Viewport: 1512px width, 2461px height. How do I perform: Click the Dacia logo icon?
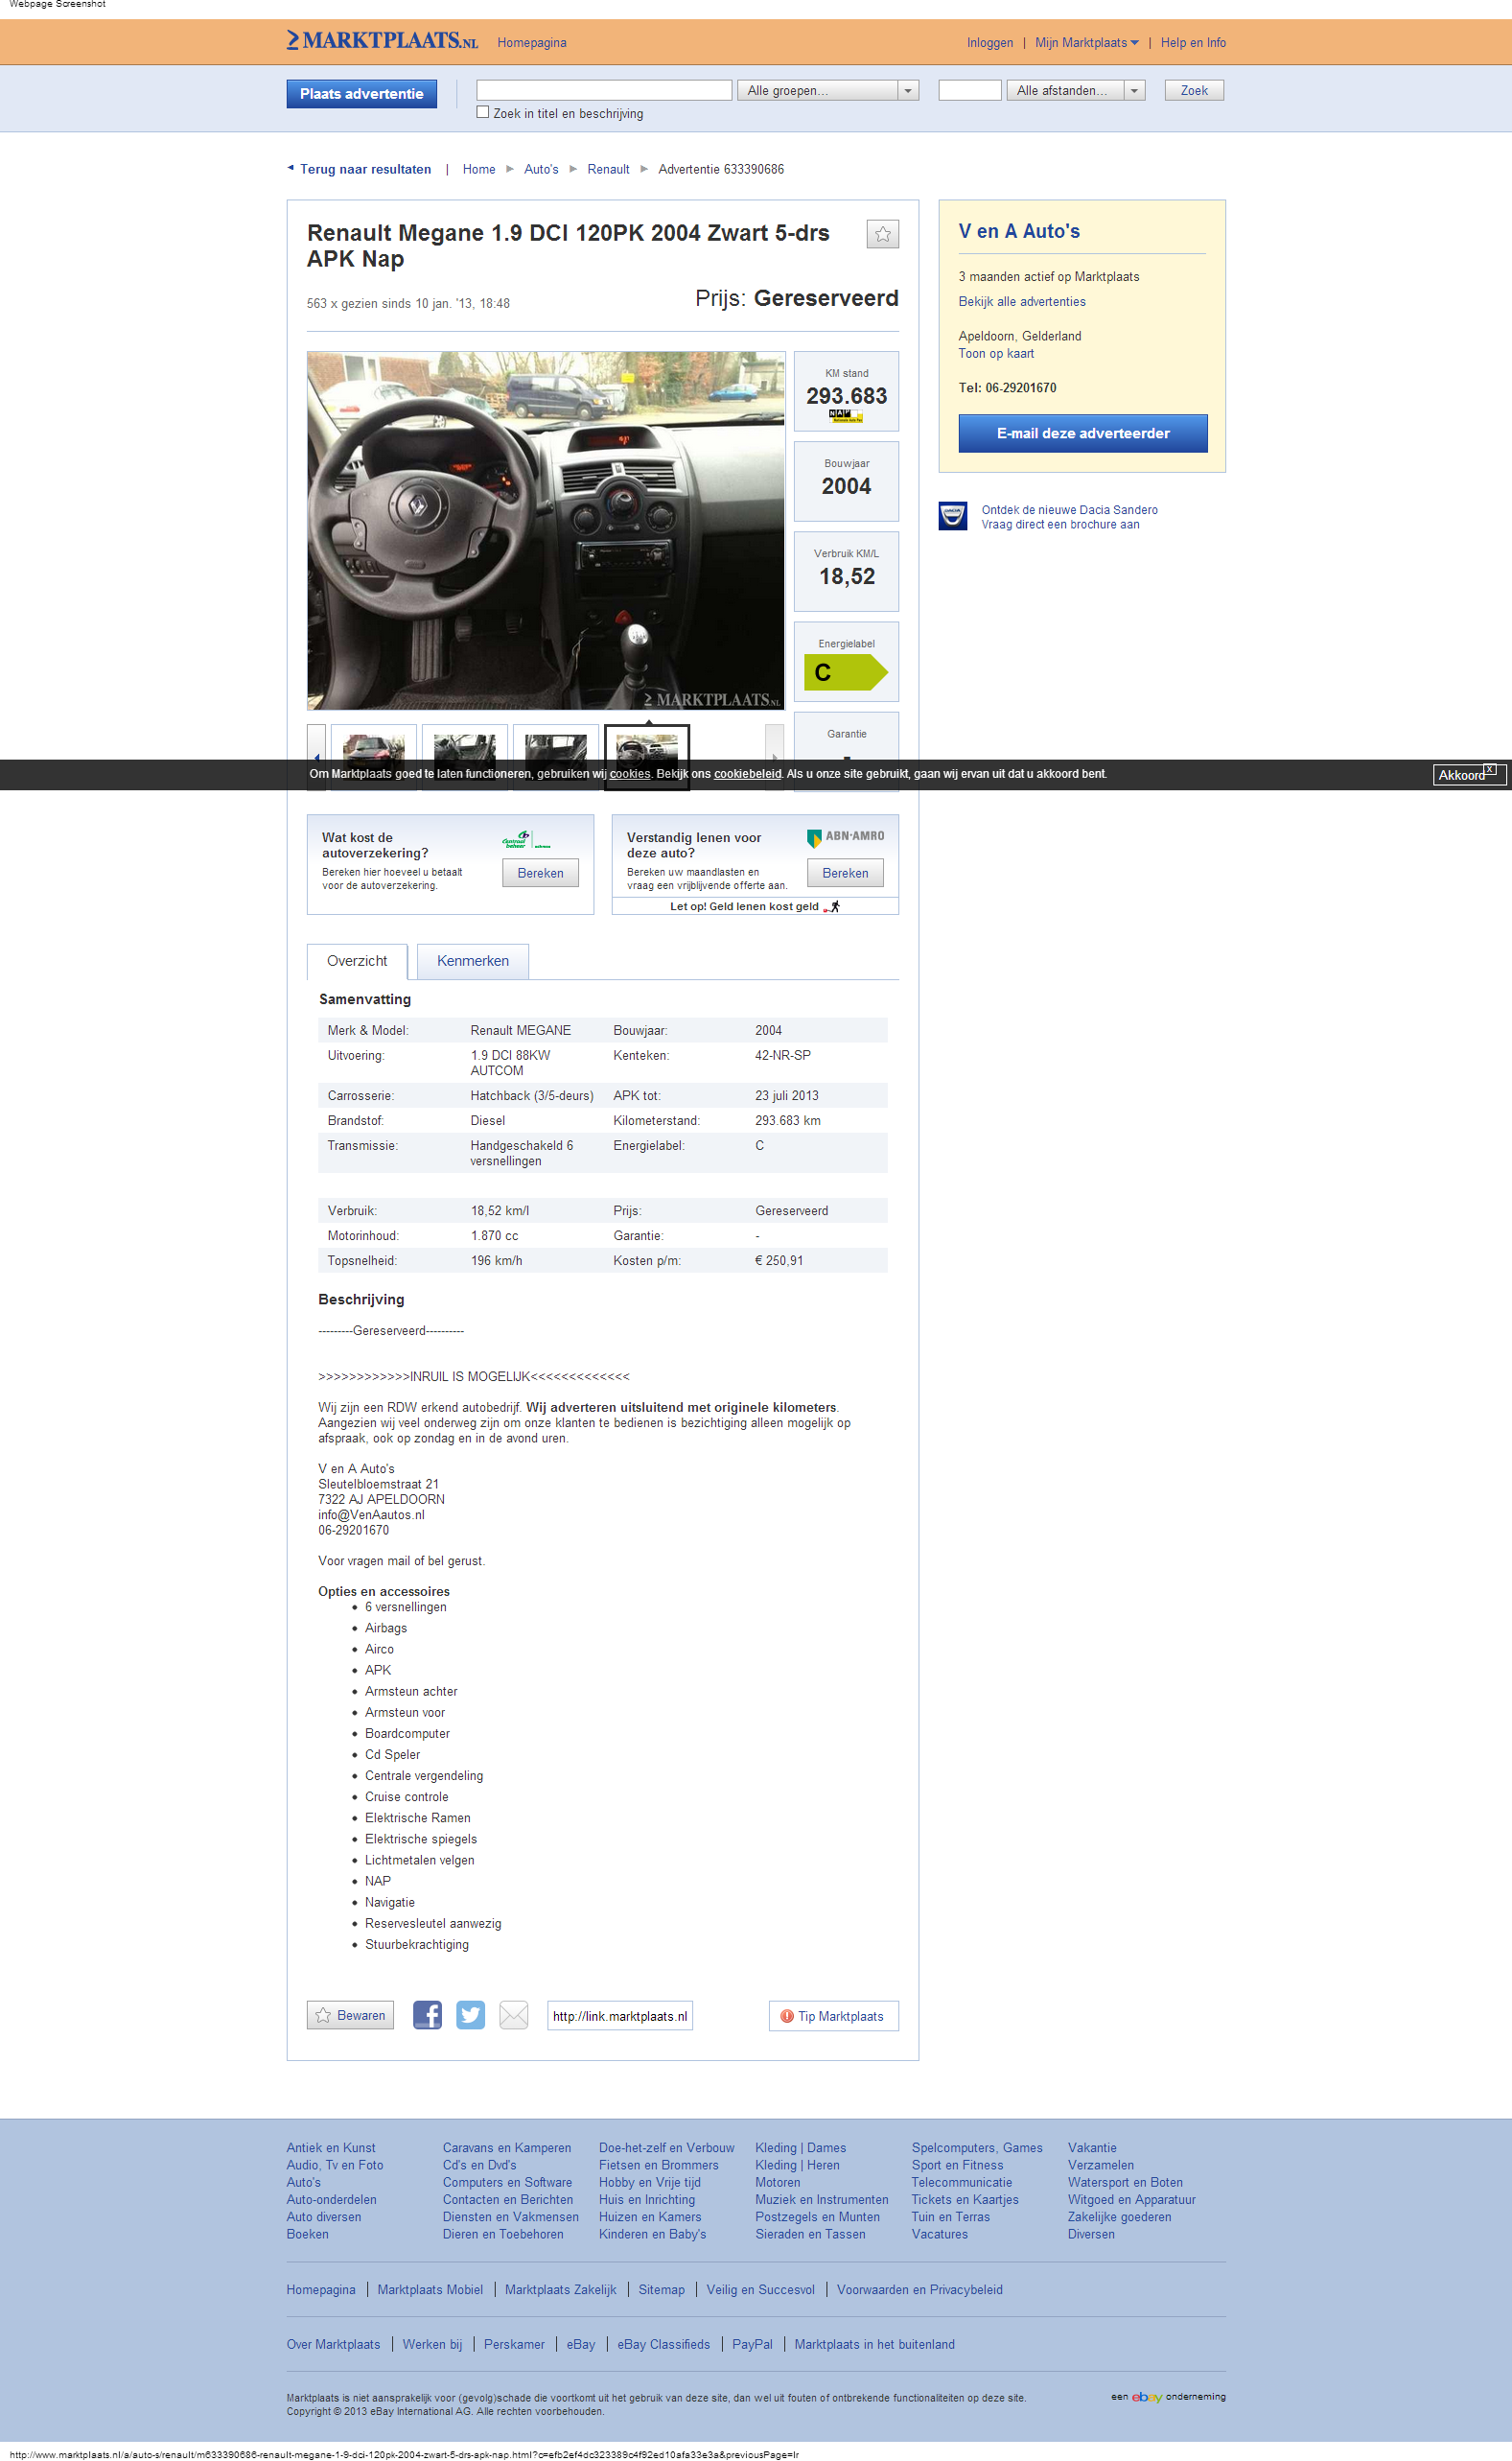click(952, 516)
